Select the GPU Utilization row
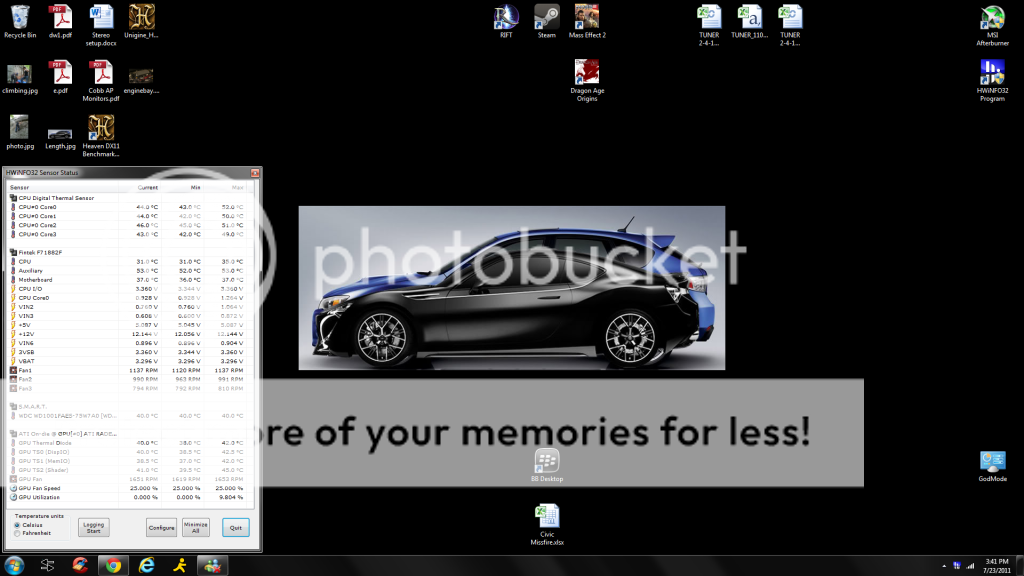Screen dimensions: 1024x576 (127, 497)
